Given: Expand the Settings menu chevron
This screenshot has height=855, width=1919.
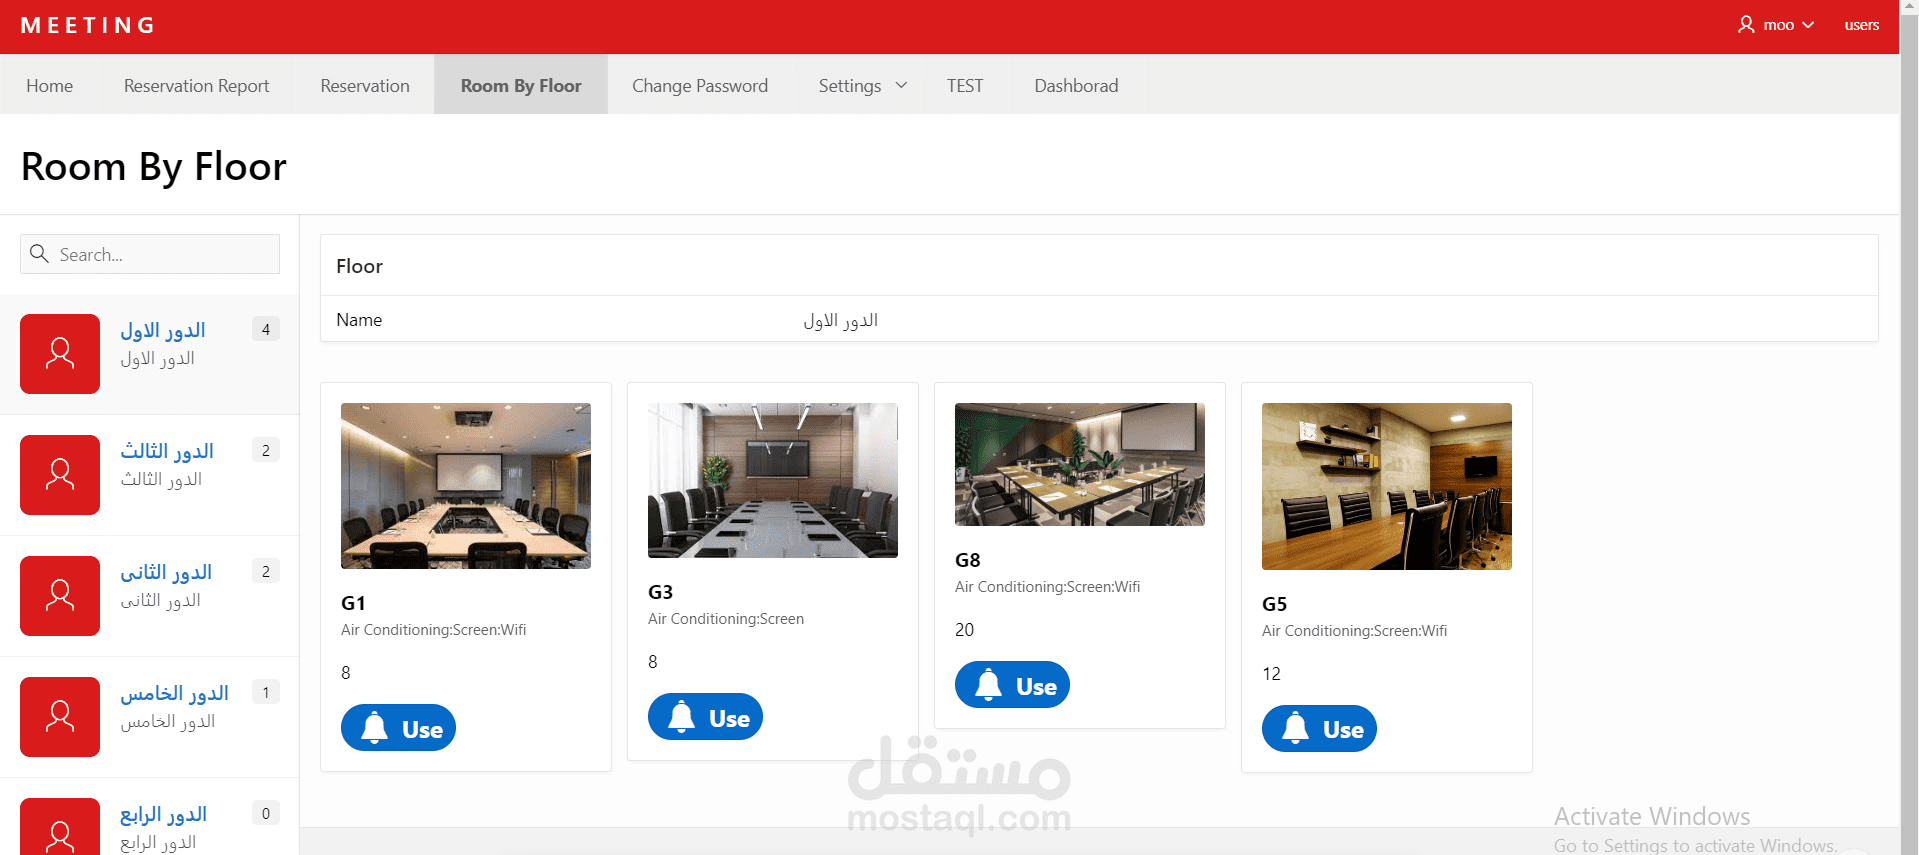Looking at the screenshot, I should coord(901,85).
